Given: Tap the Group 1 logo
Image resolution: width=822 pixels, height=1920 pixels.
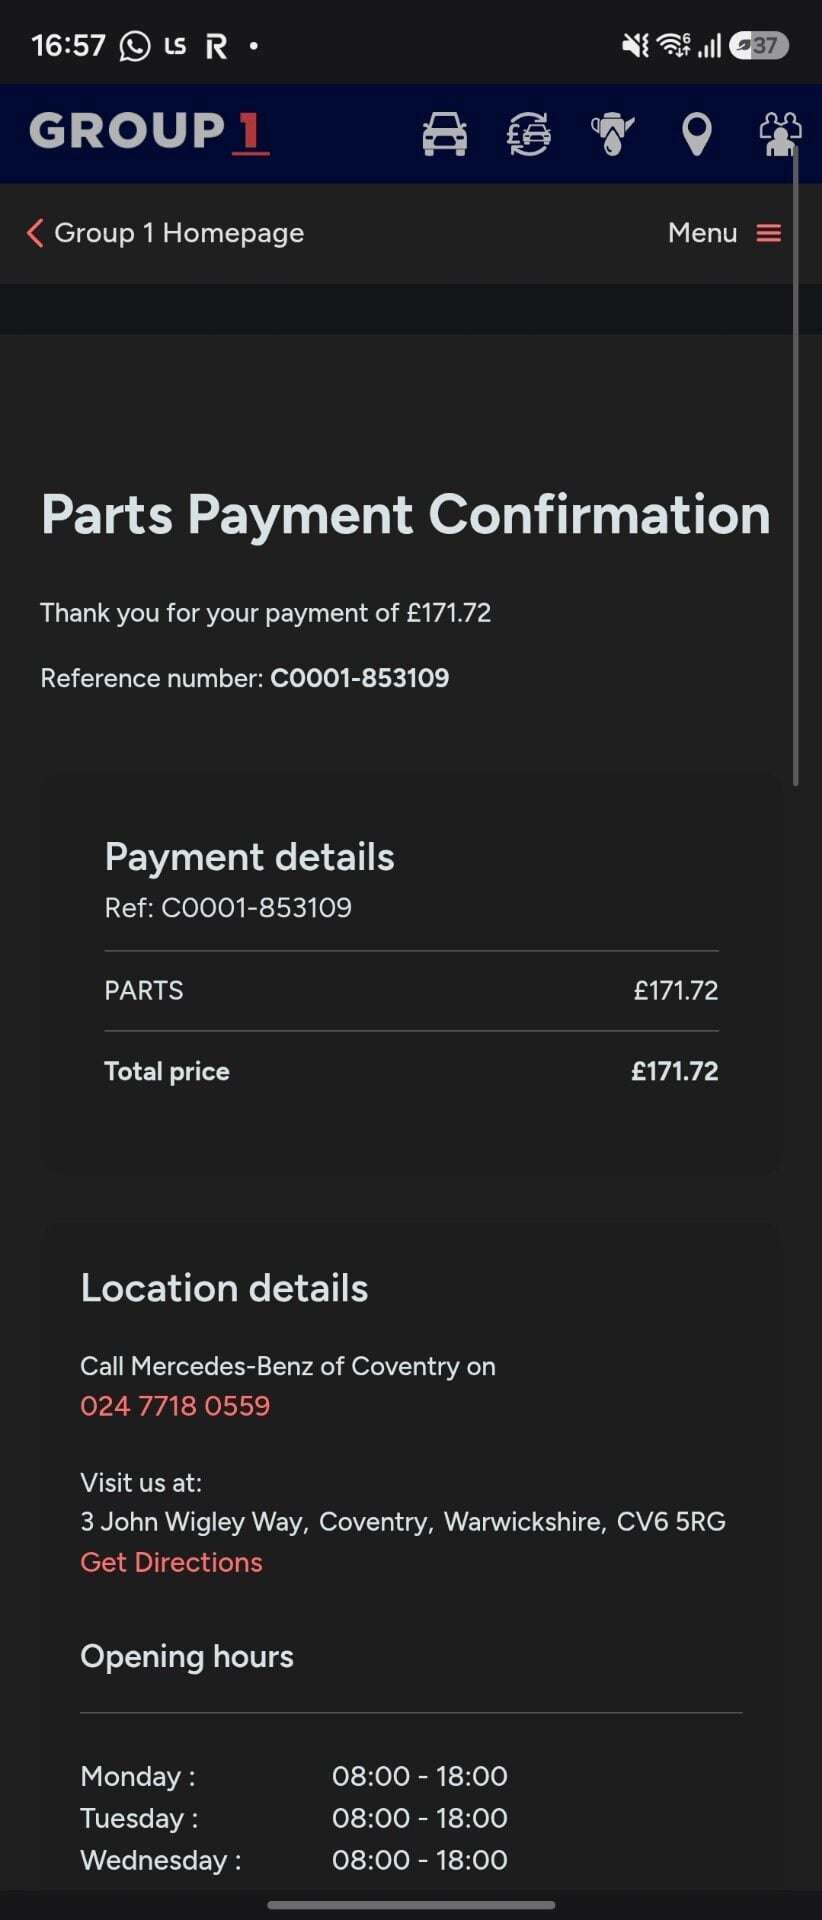Looking at the screenshot, I should point(149,132).
